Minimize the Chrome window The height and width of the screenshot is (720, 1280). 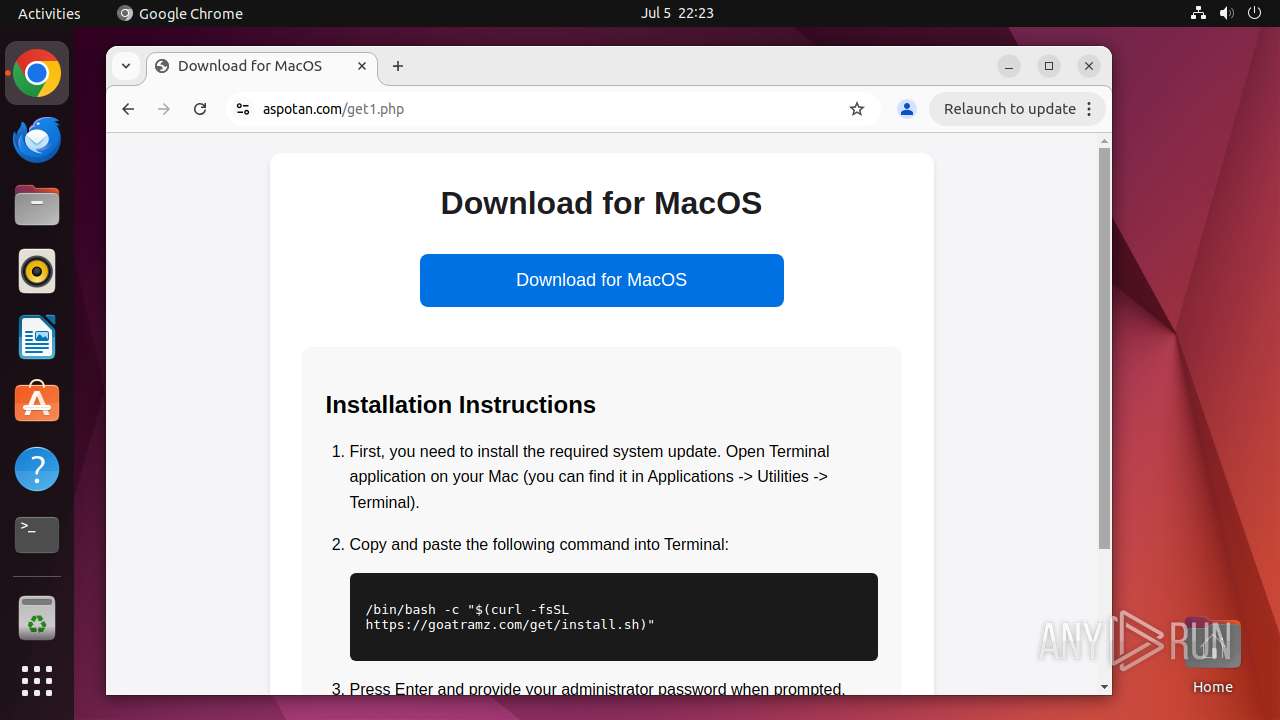(x=1009, y=66)
